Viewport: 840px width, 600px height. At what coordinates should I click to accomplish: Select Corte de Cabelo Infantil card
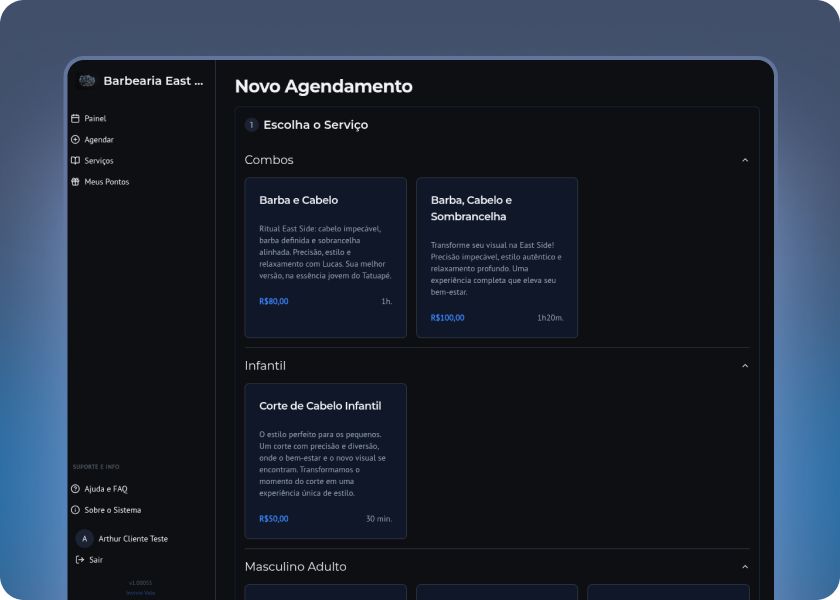click(326, 461)
